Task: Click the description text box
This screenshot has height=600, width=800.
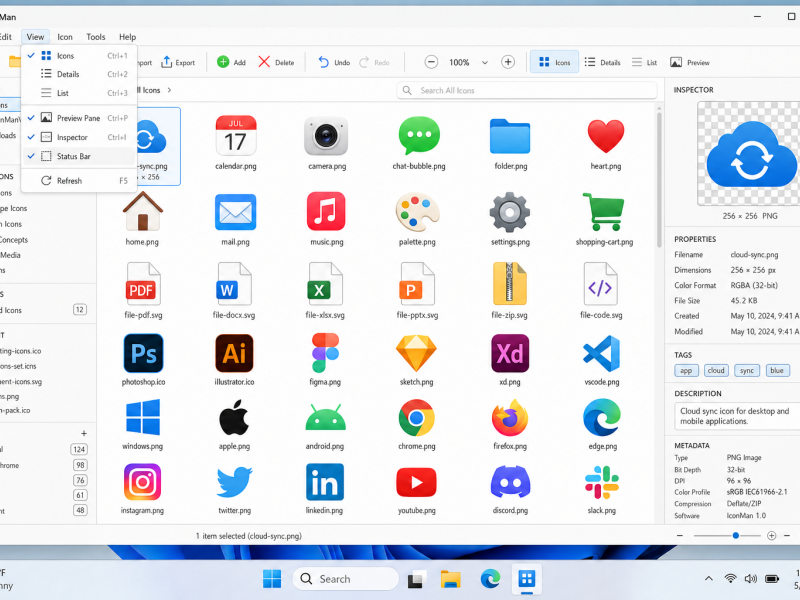Action: [x=737, y=416]
